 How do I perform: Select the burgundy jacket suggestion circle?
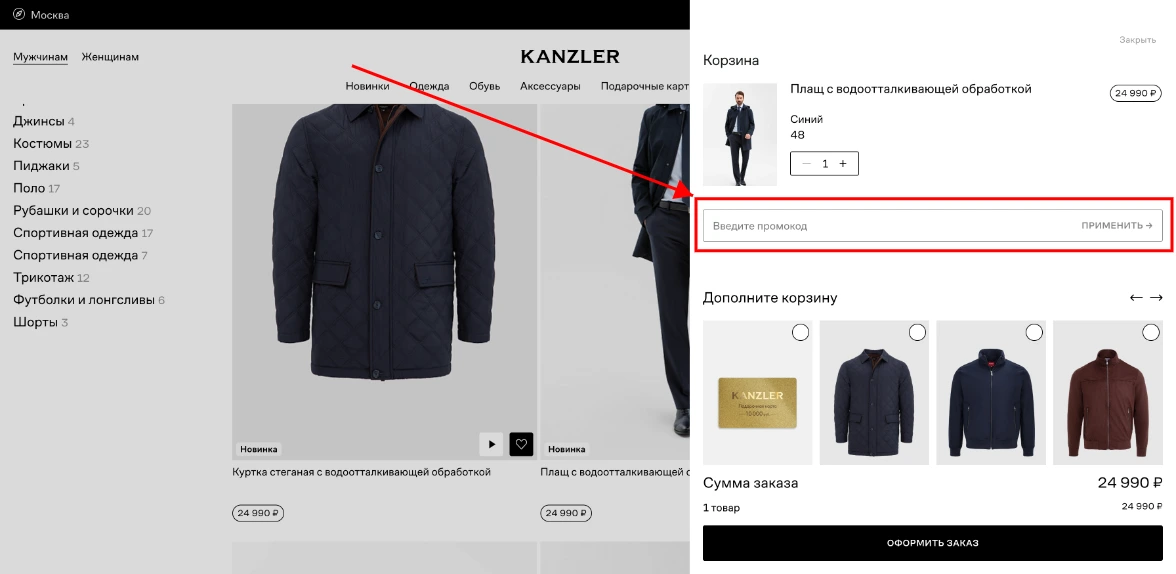click(x=1150, y=332)
